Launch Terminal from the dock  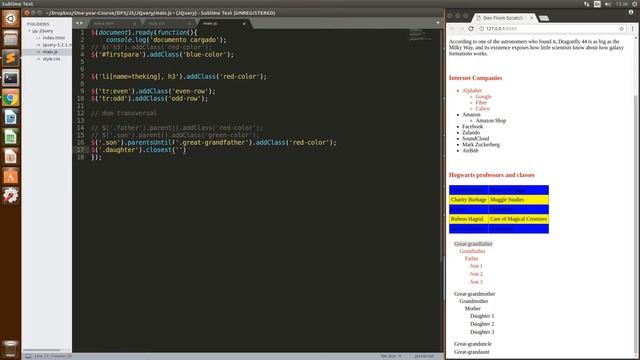(11, 78)
